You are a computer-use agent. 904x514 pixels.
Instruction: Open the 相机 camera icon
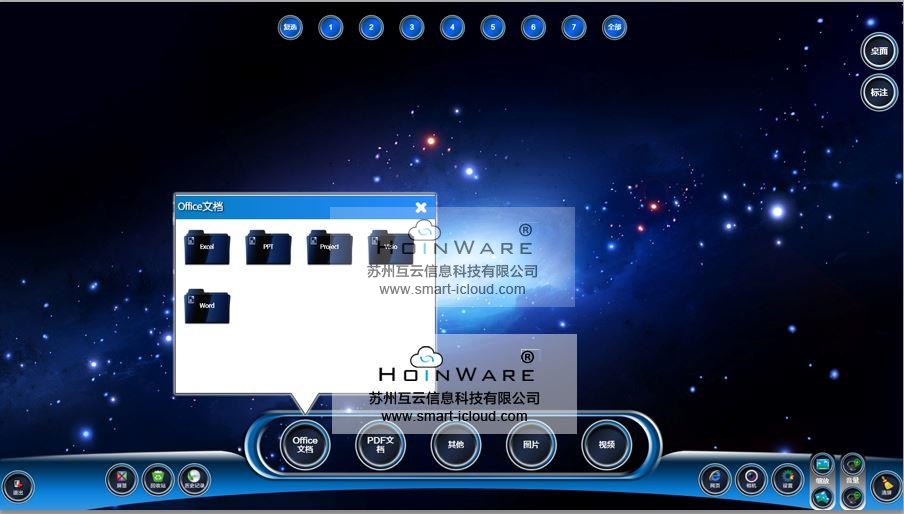[x=751, y=479]
